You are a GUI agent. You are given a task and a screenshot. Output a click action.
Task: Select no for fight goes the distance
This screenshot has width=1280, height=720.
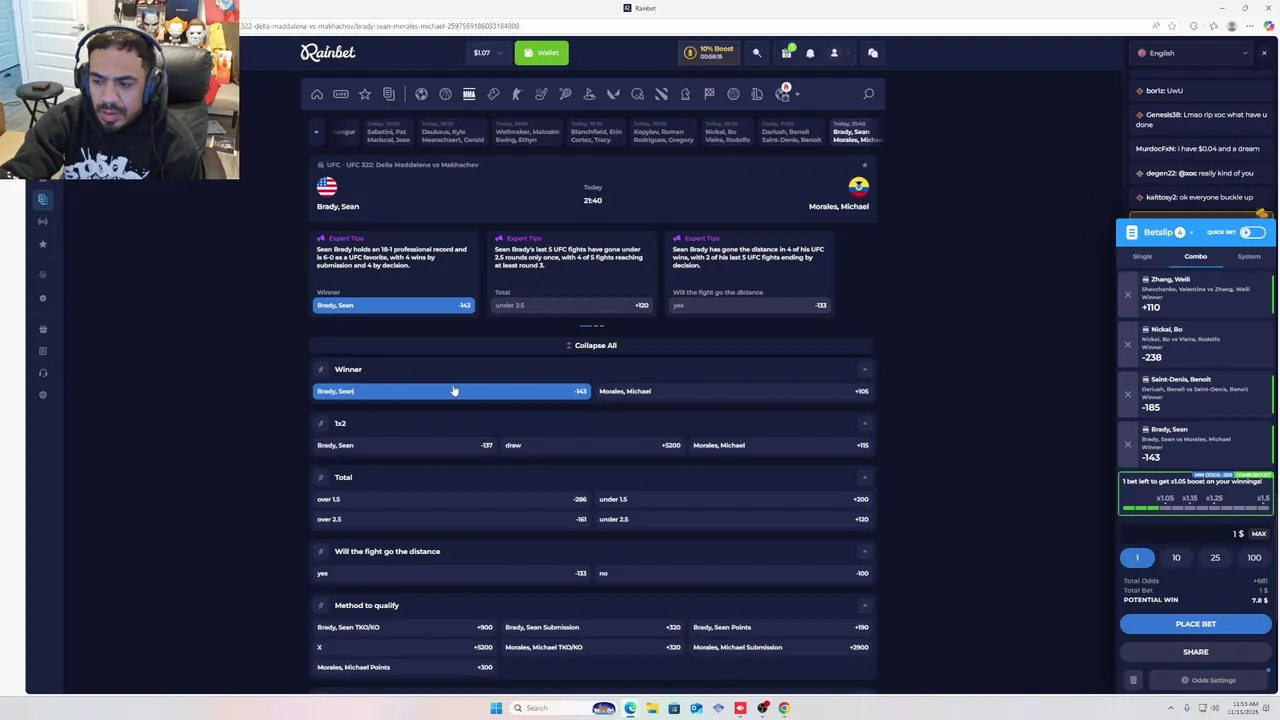point(734,573)
